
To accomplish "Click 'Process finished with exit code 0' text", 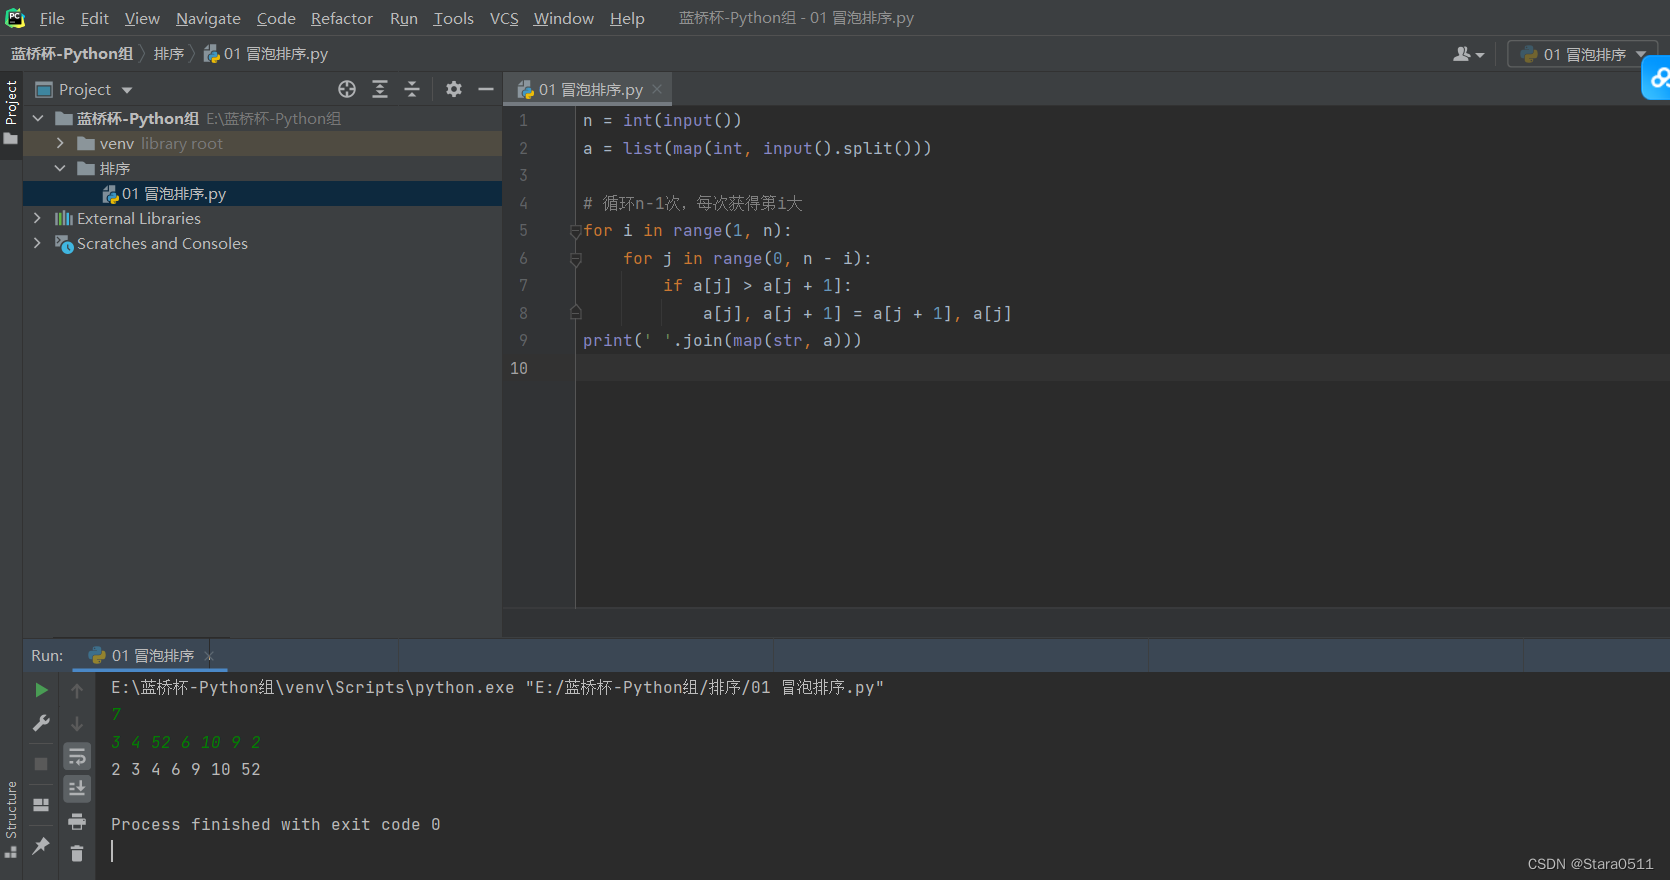I will [x=276, y=824].
